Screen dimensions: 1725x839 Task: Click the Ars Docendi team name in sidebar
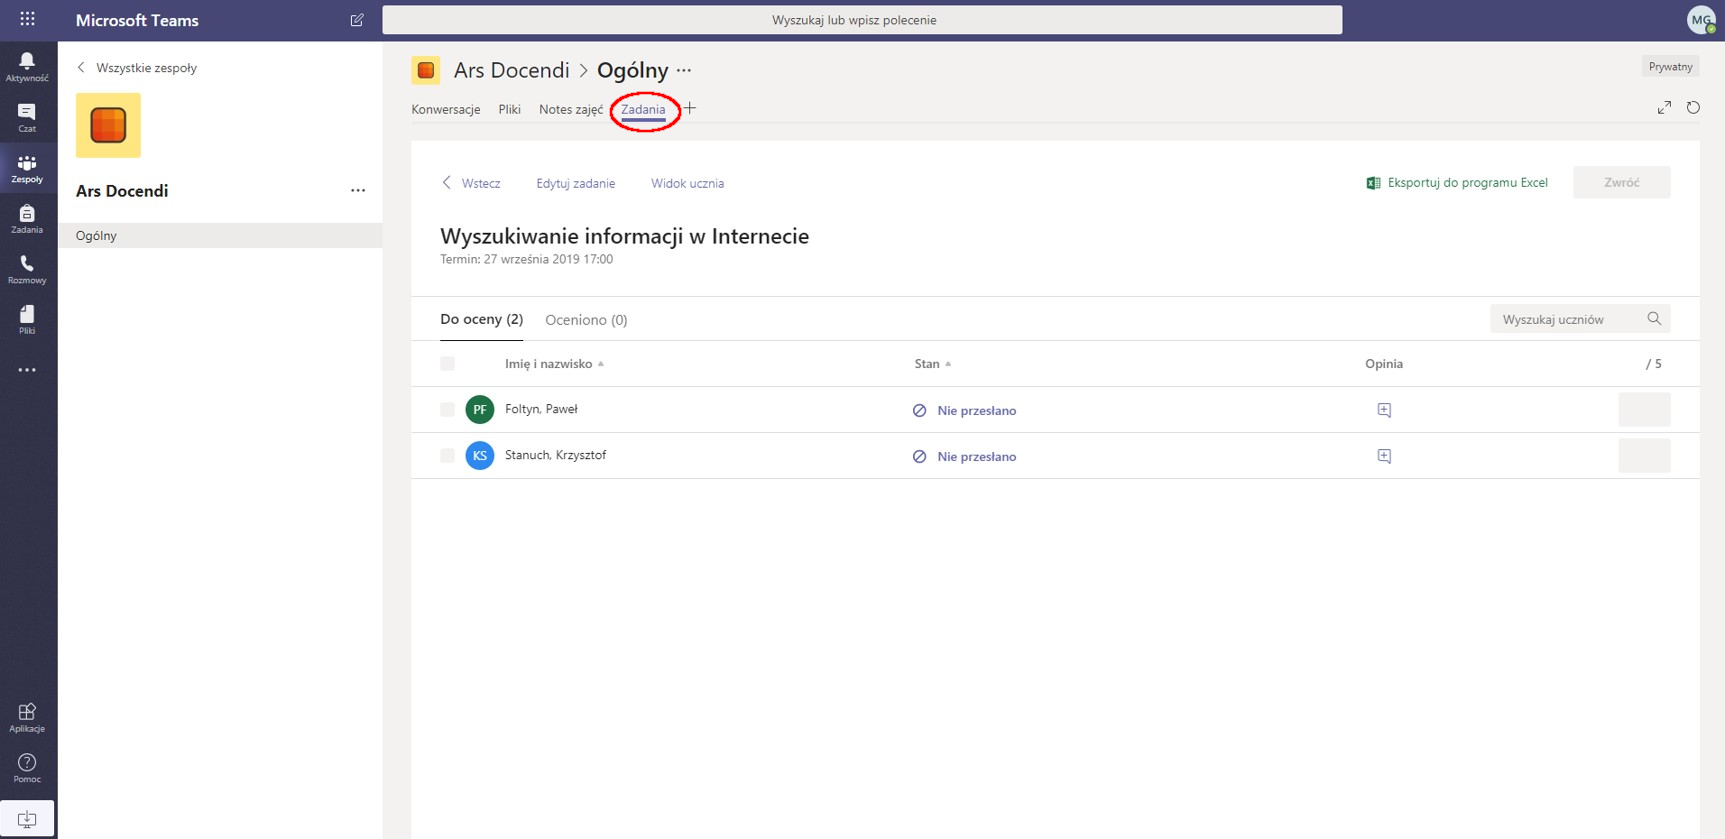pos(122,191)
